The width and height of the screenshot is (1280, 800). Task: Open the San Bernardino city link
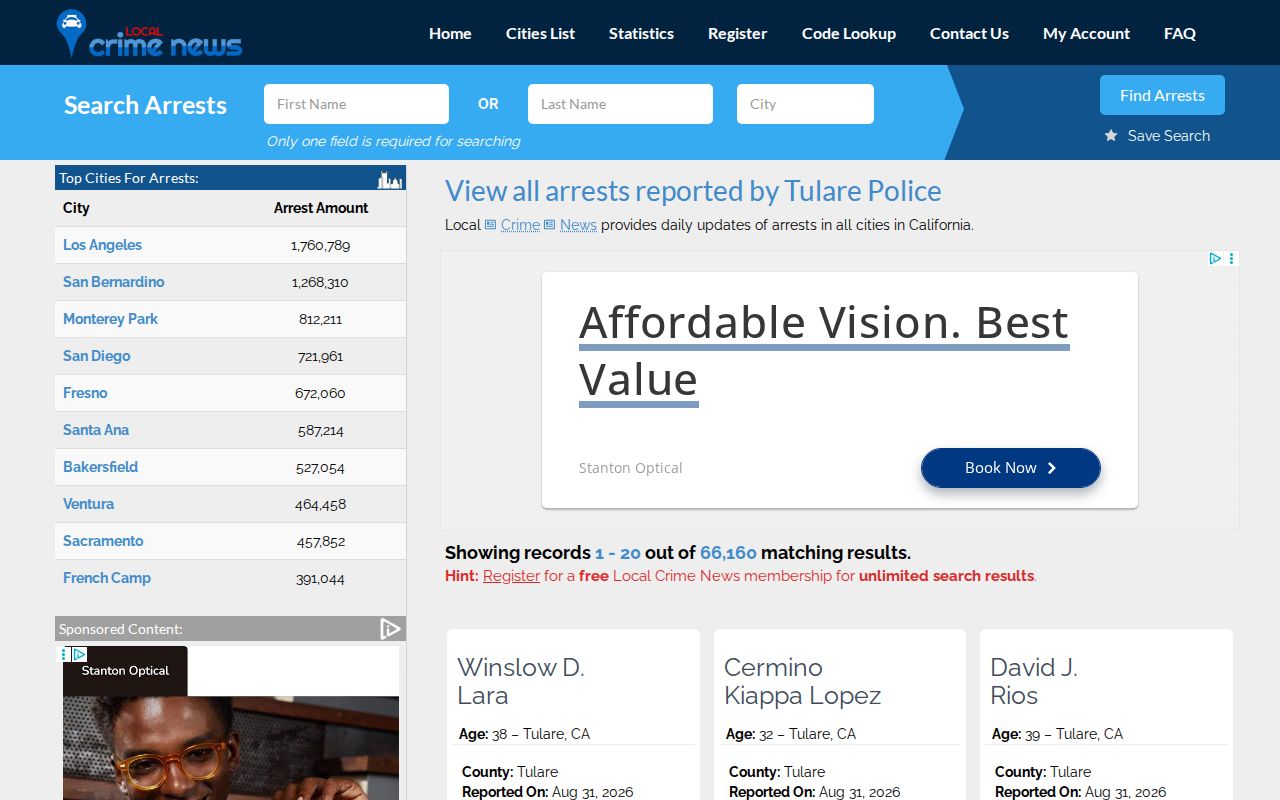pyautogui.click(x=113, y=282)
